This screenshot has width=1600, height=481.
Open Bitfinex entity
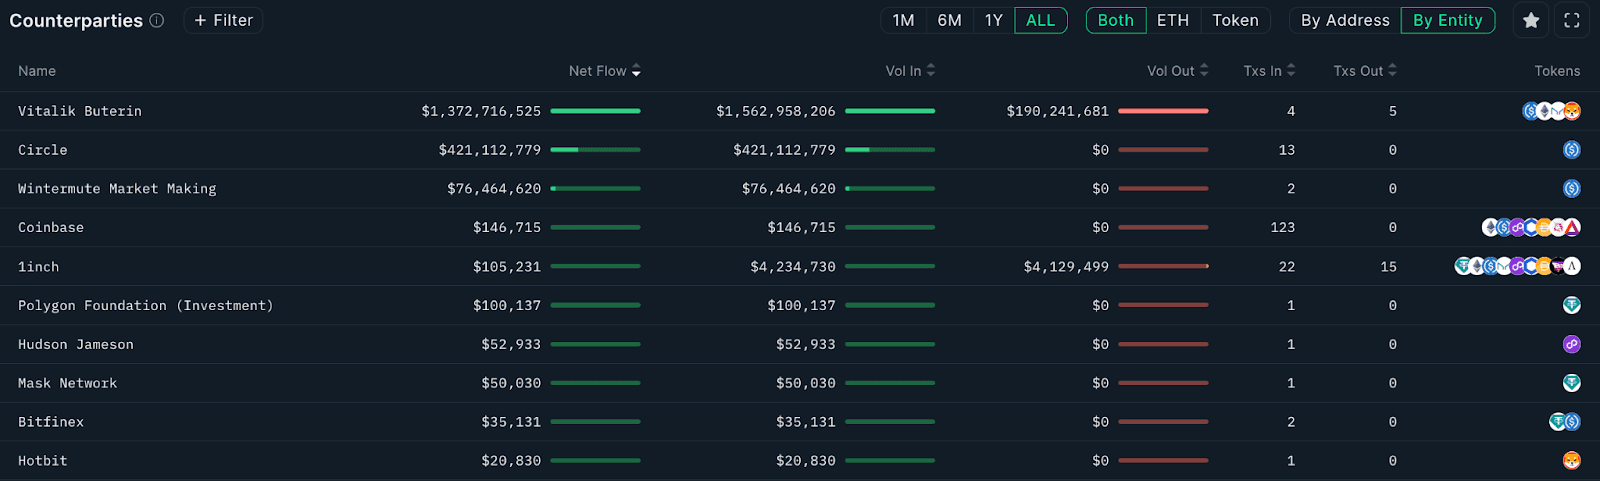point(51,423)
